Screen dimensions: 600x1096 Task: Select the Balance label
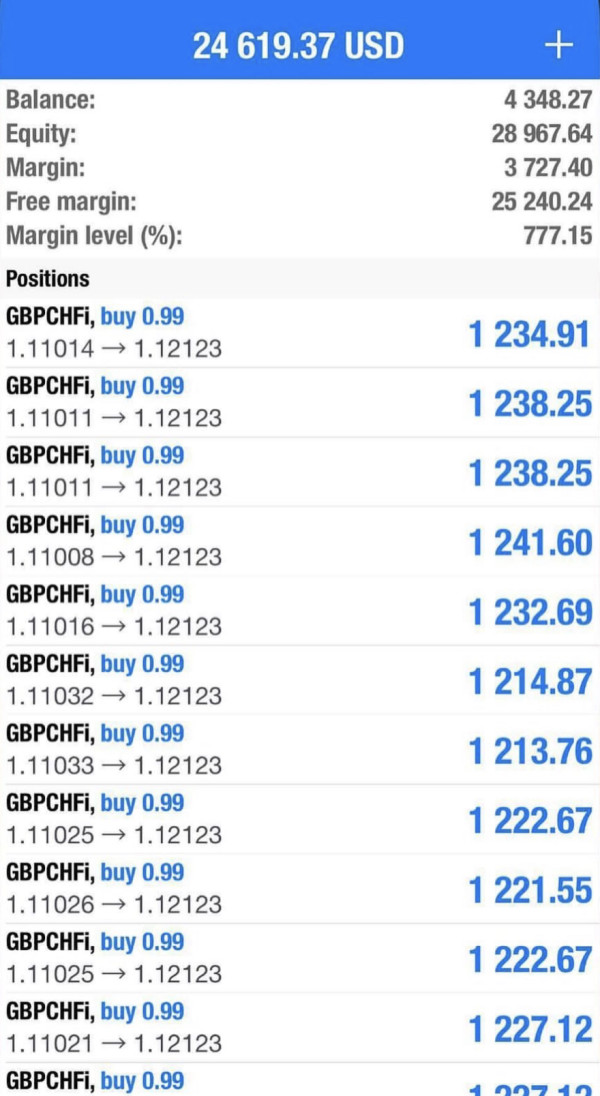pyautogui.click(x=51, y=100)
